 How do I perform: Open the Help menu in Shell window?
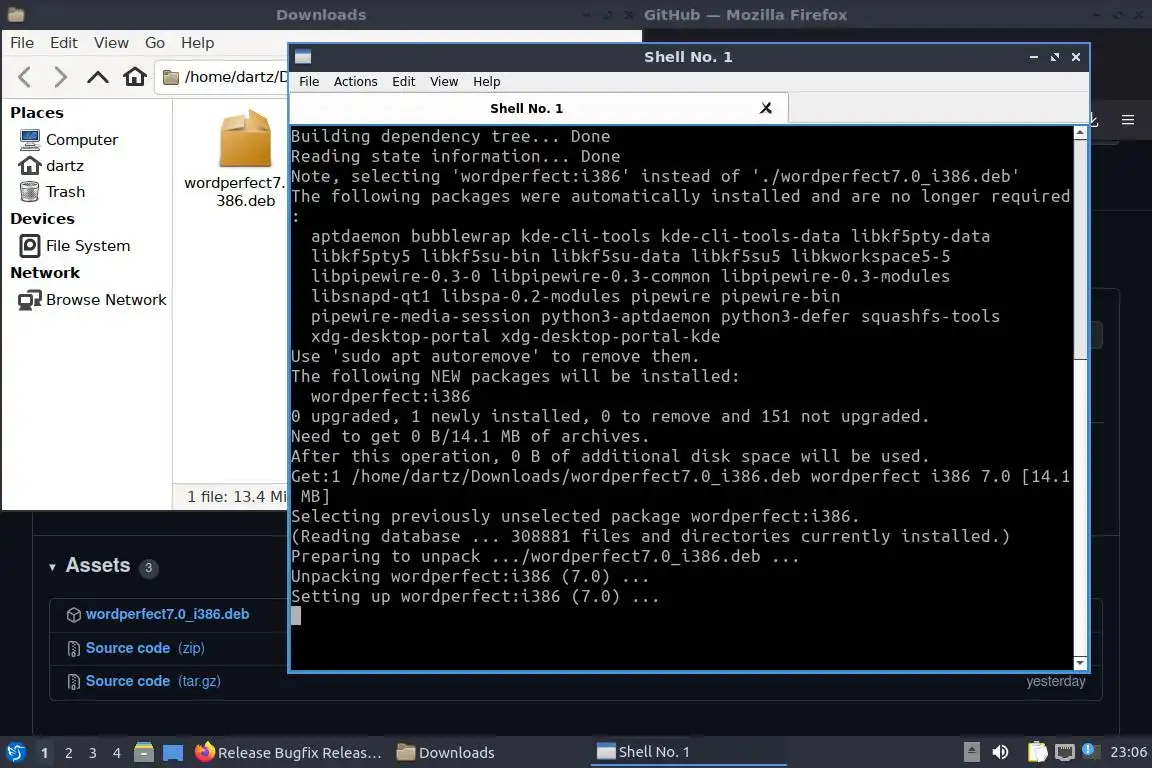coord(486,82)
